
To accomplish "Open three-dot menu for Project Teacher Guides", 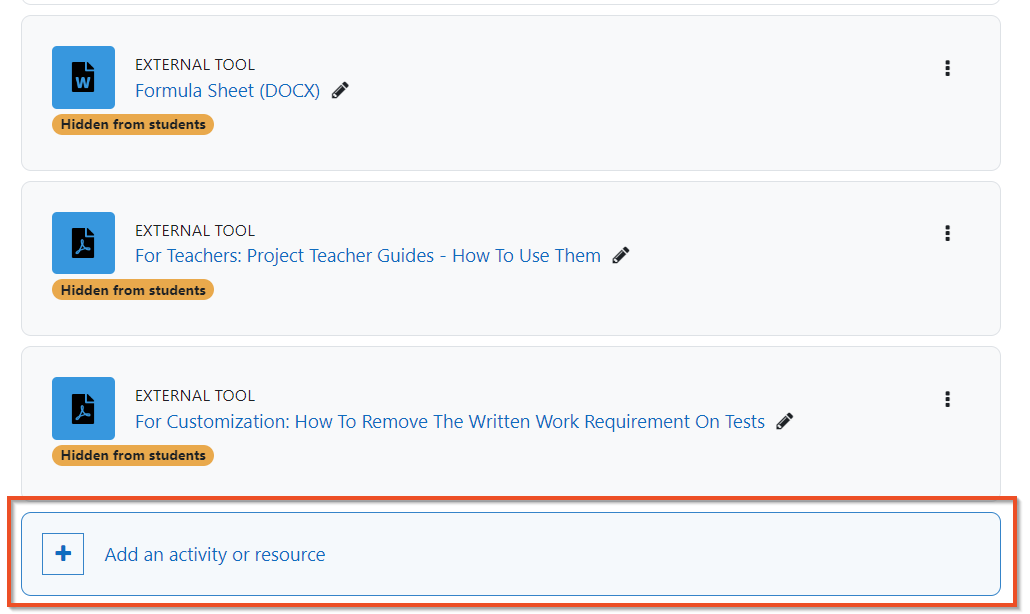I will click(x=947, y=233).
